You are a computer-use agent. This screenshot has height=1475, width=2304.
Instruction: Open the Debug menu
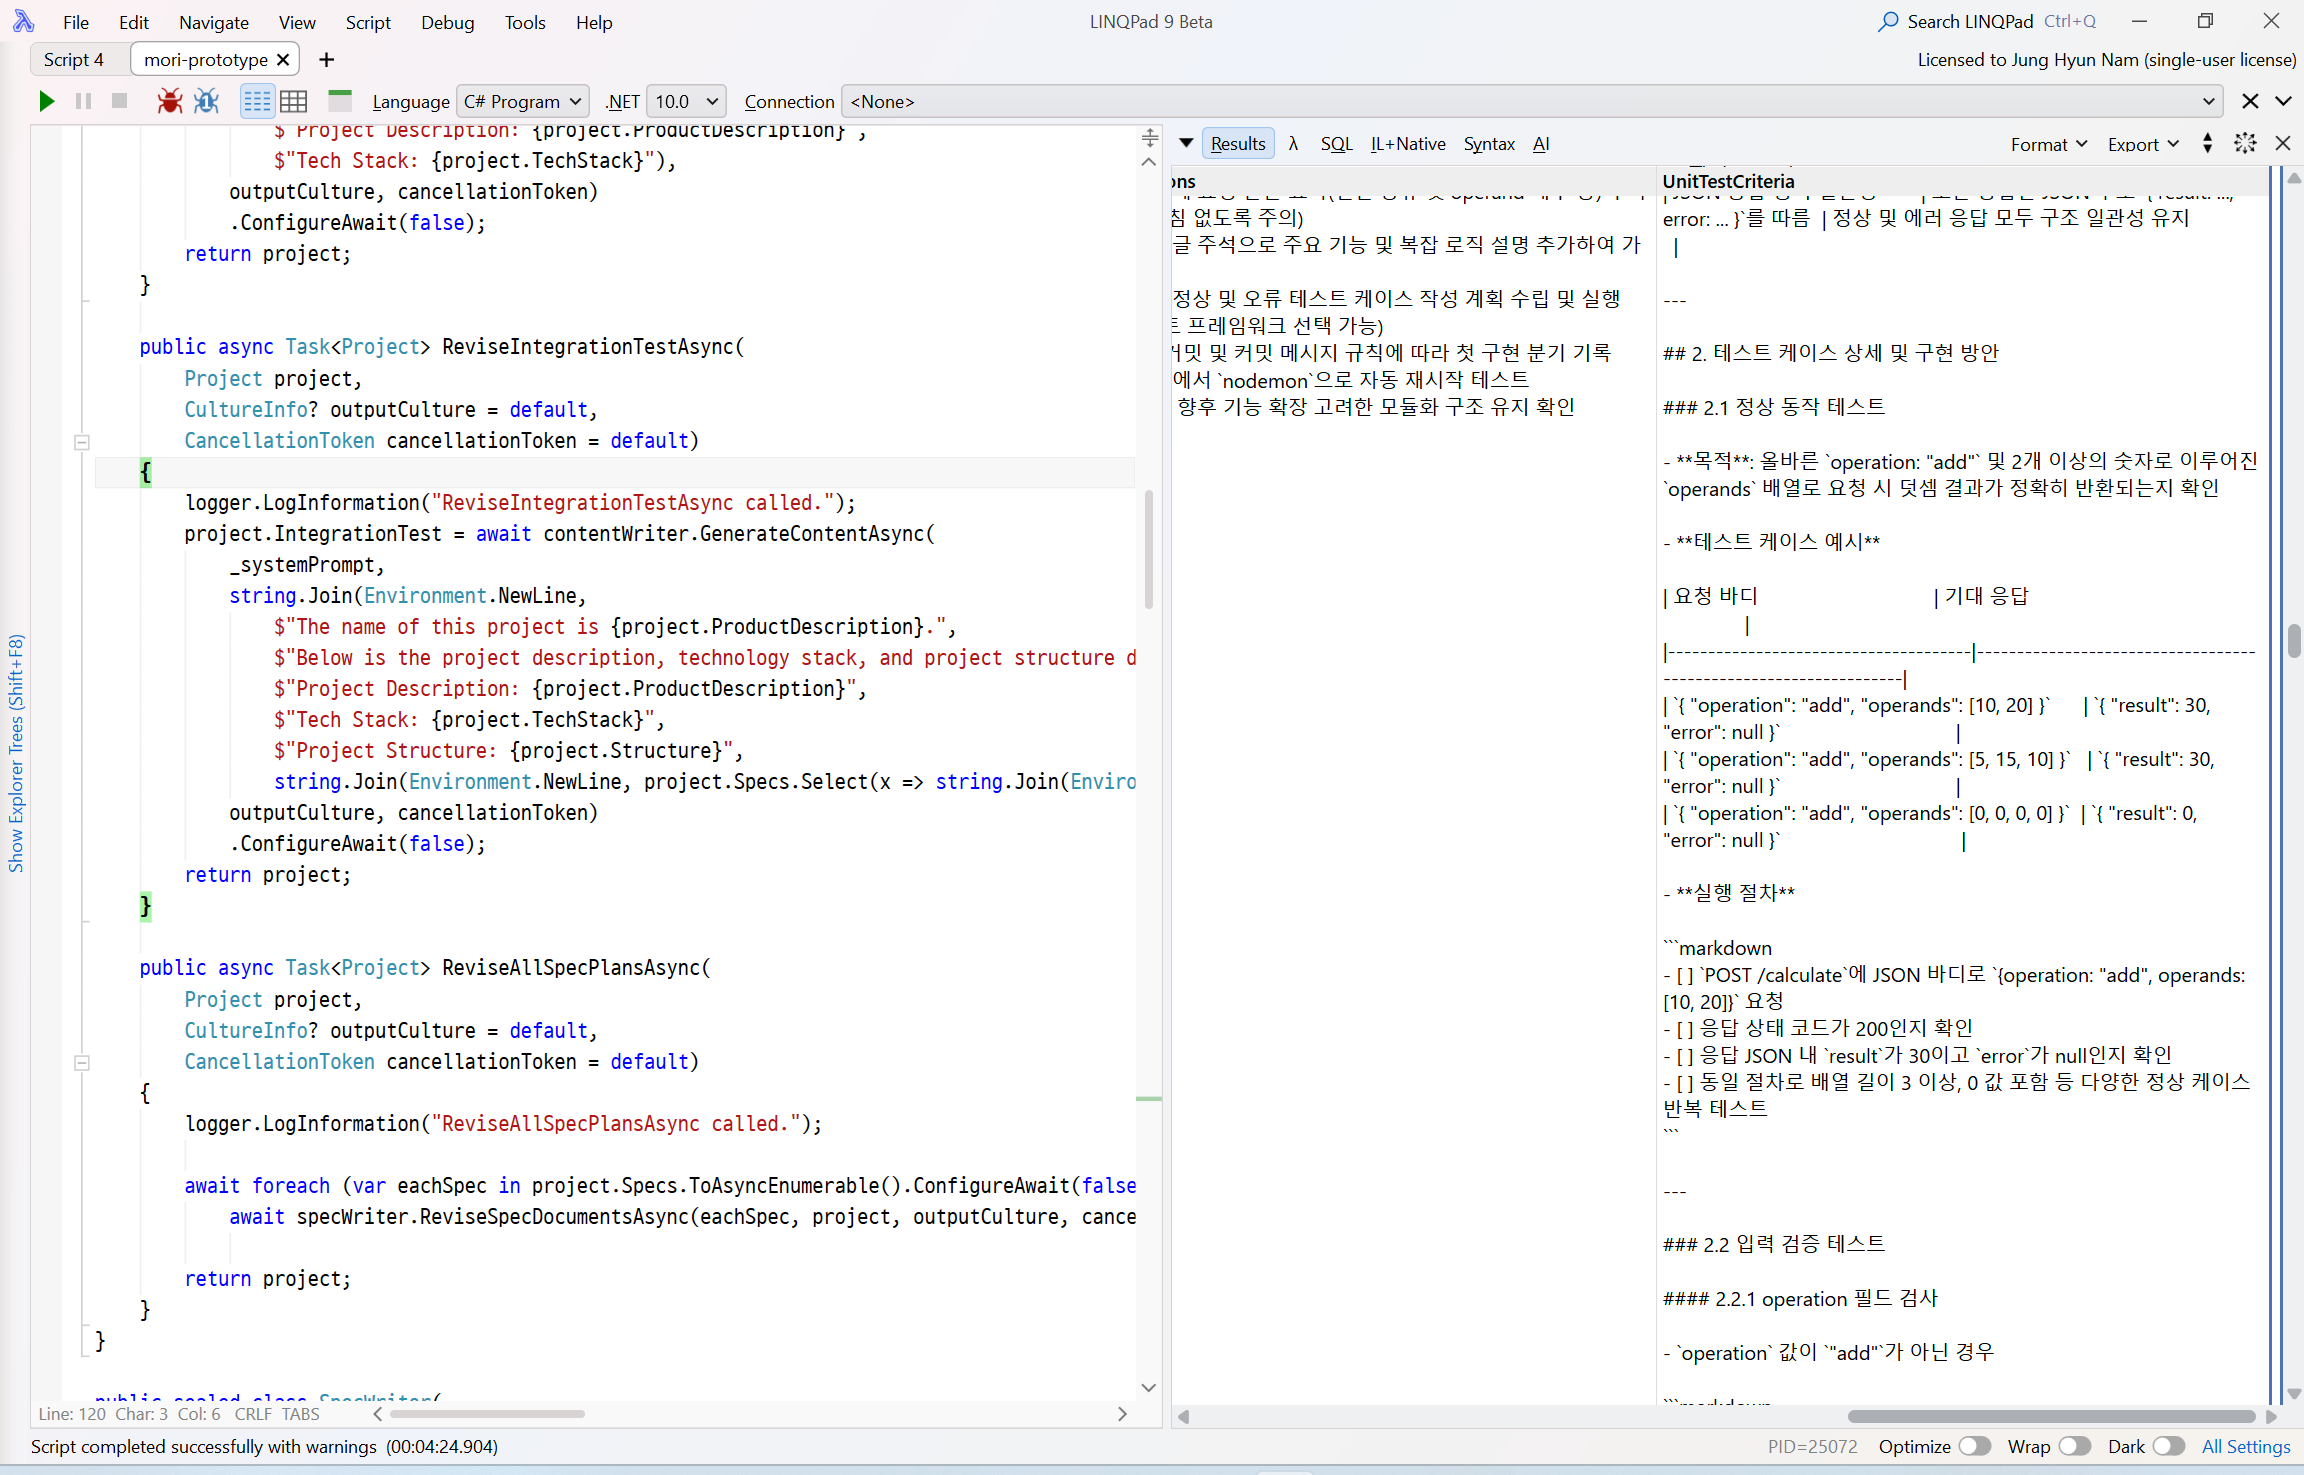(x=447, y=22)
